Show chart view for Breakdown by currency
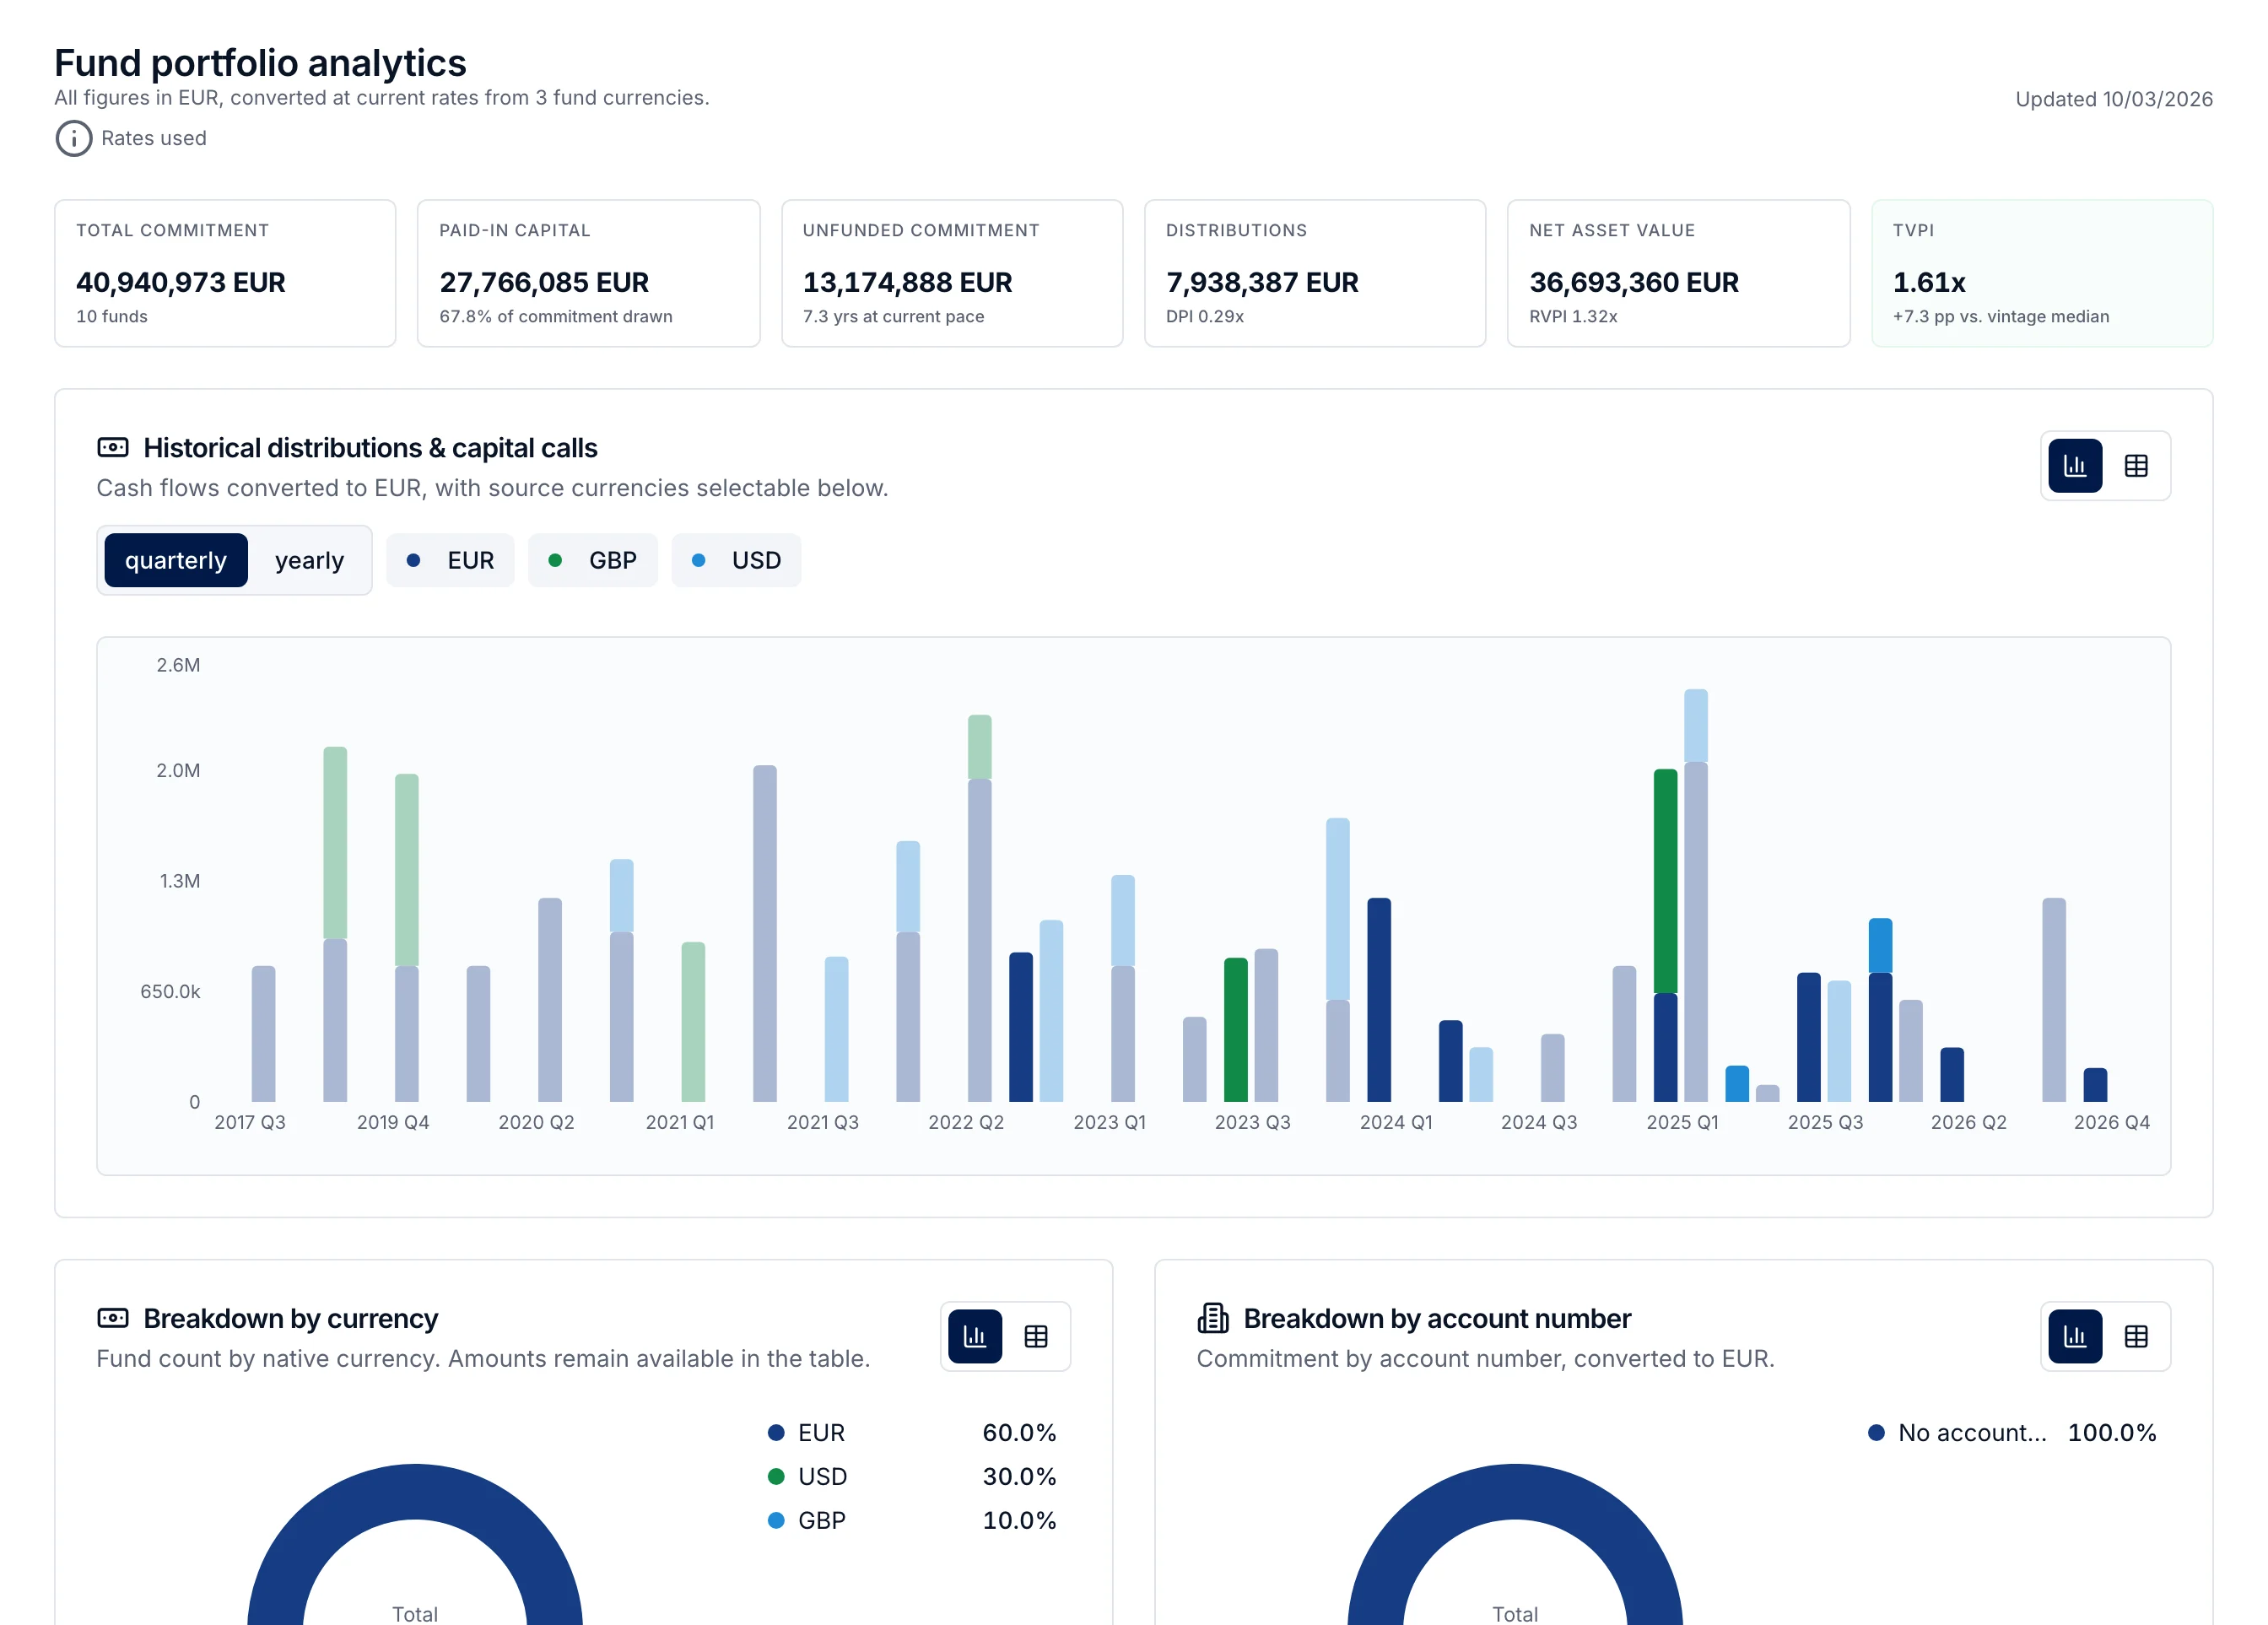 [x=974, y=1336]
